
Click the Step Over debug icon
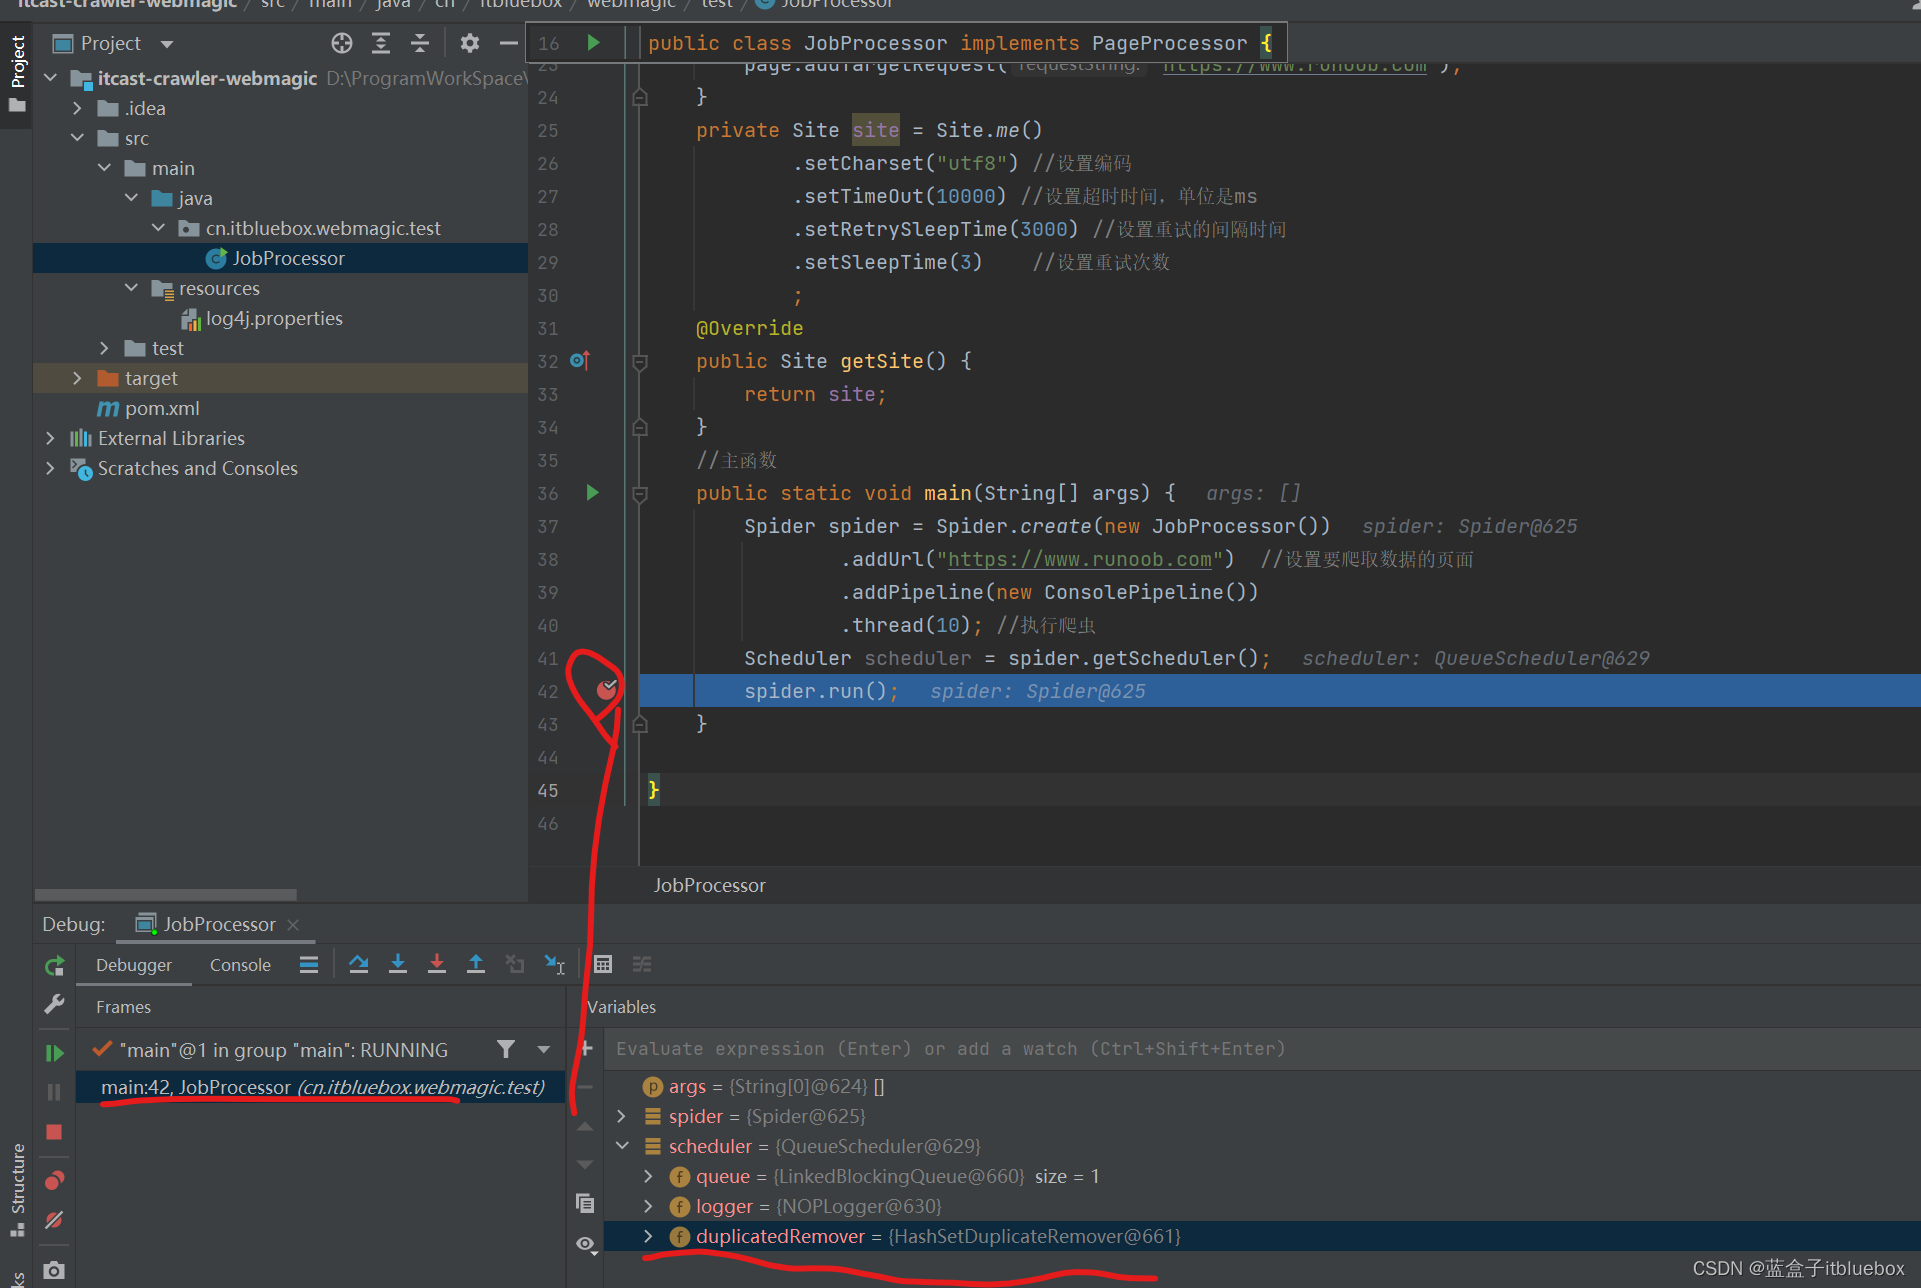point(358,964)
